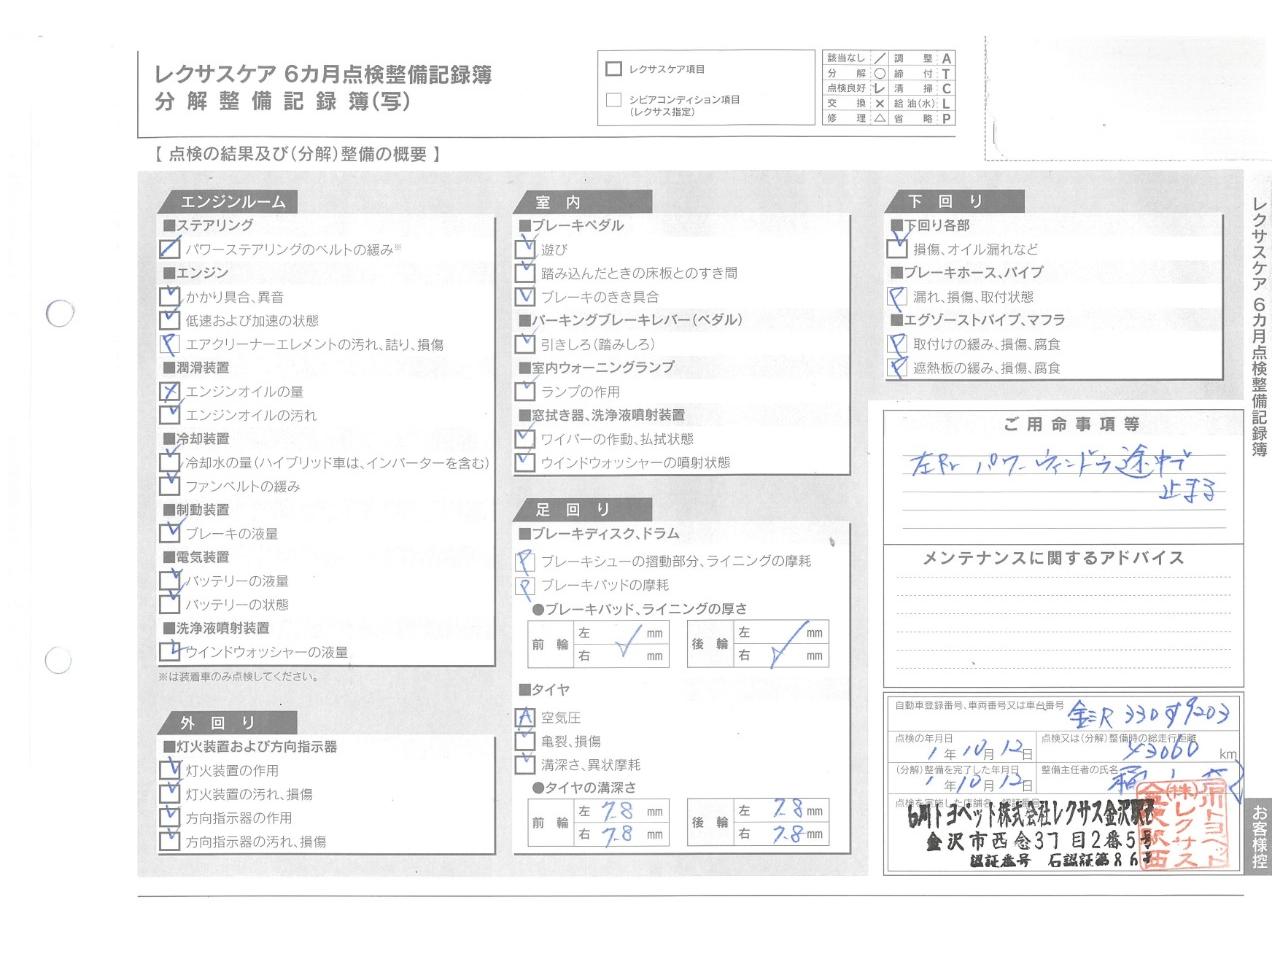Tick the 踏み込んだときの床板とのすき間 checkbox
The height and width of the screenshot is (960, 1280).
(525, 273)
